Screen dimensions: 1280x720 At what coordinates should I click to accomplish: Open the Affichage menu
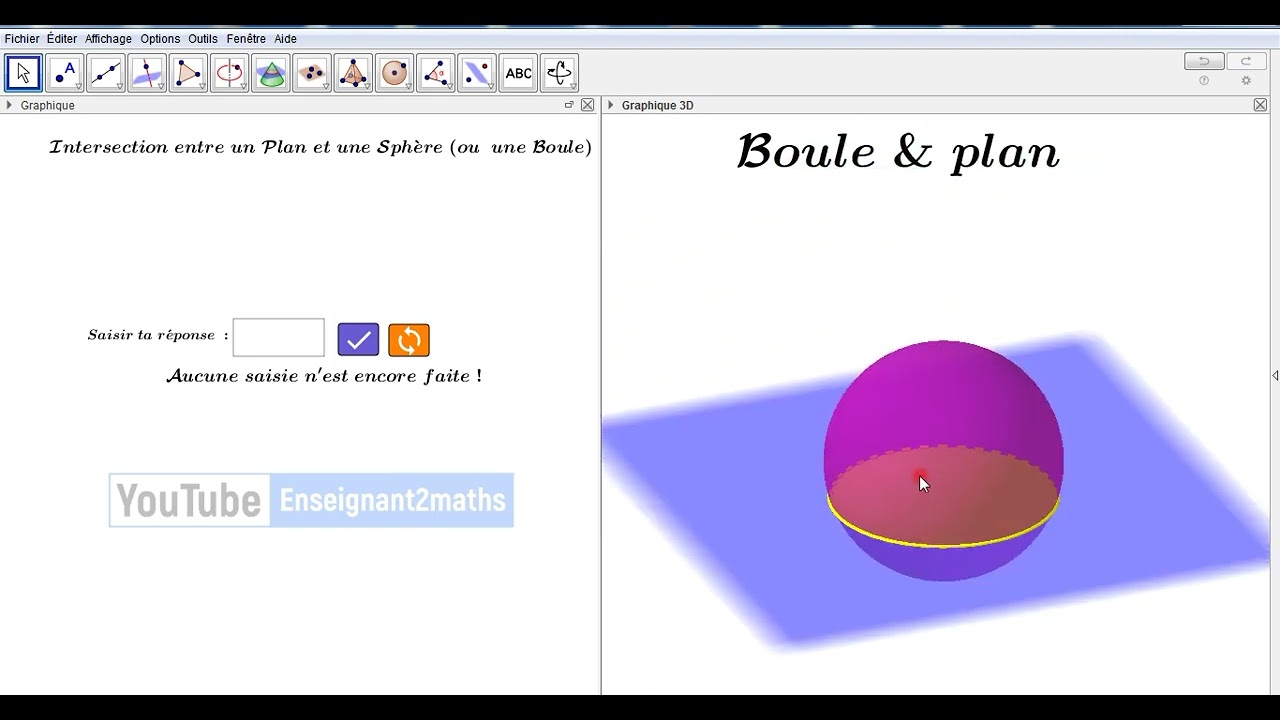(x=108, y=39)
